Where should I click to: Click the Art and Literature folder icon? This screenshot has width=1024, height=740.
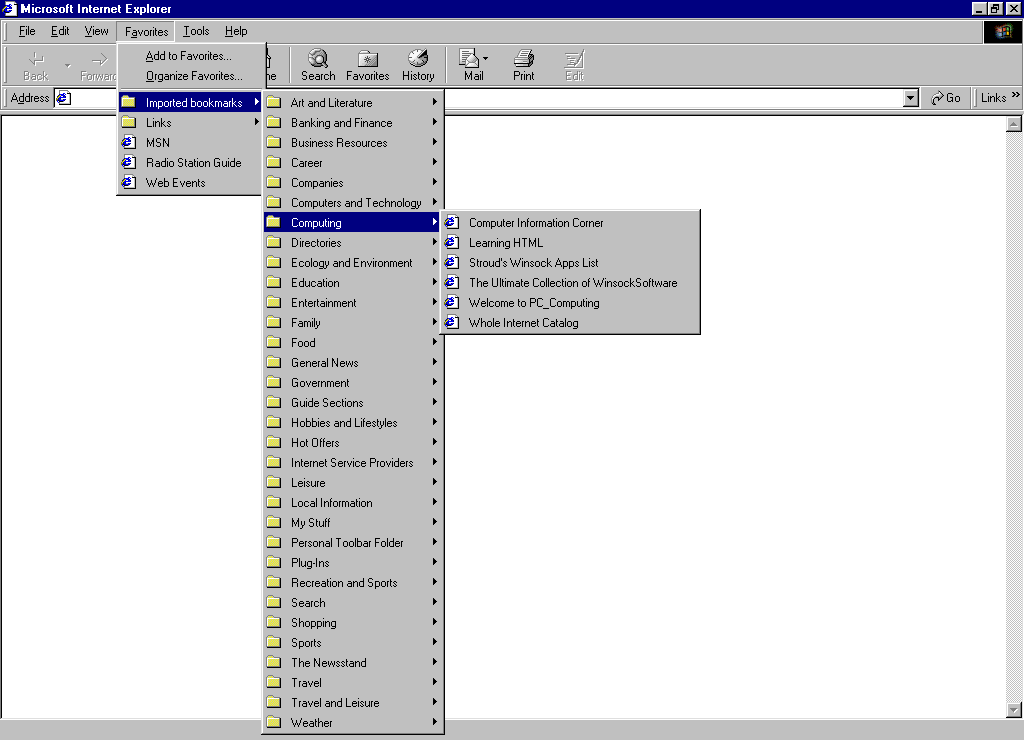pos(274,103)
